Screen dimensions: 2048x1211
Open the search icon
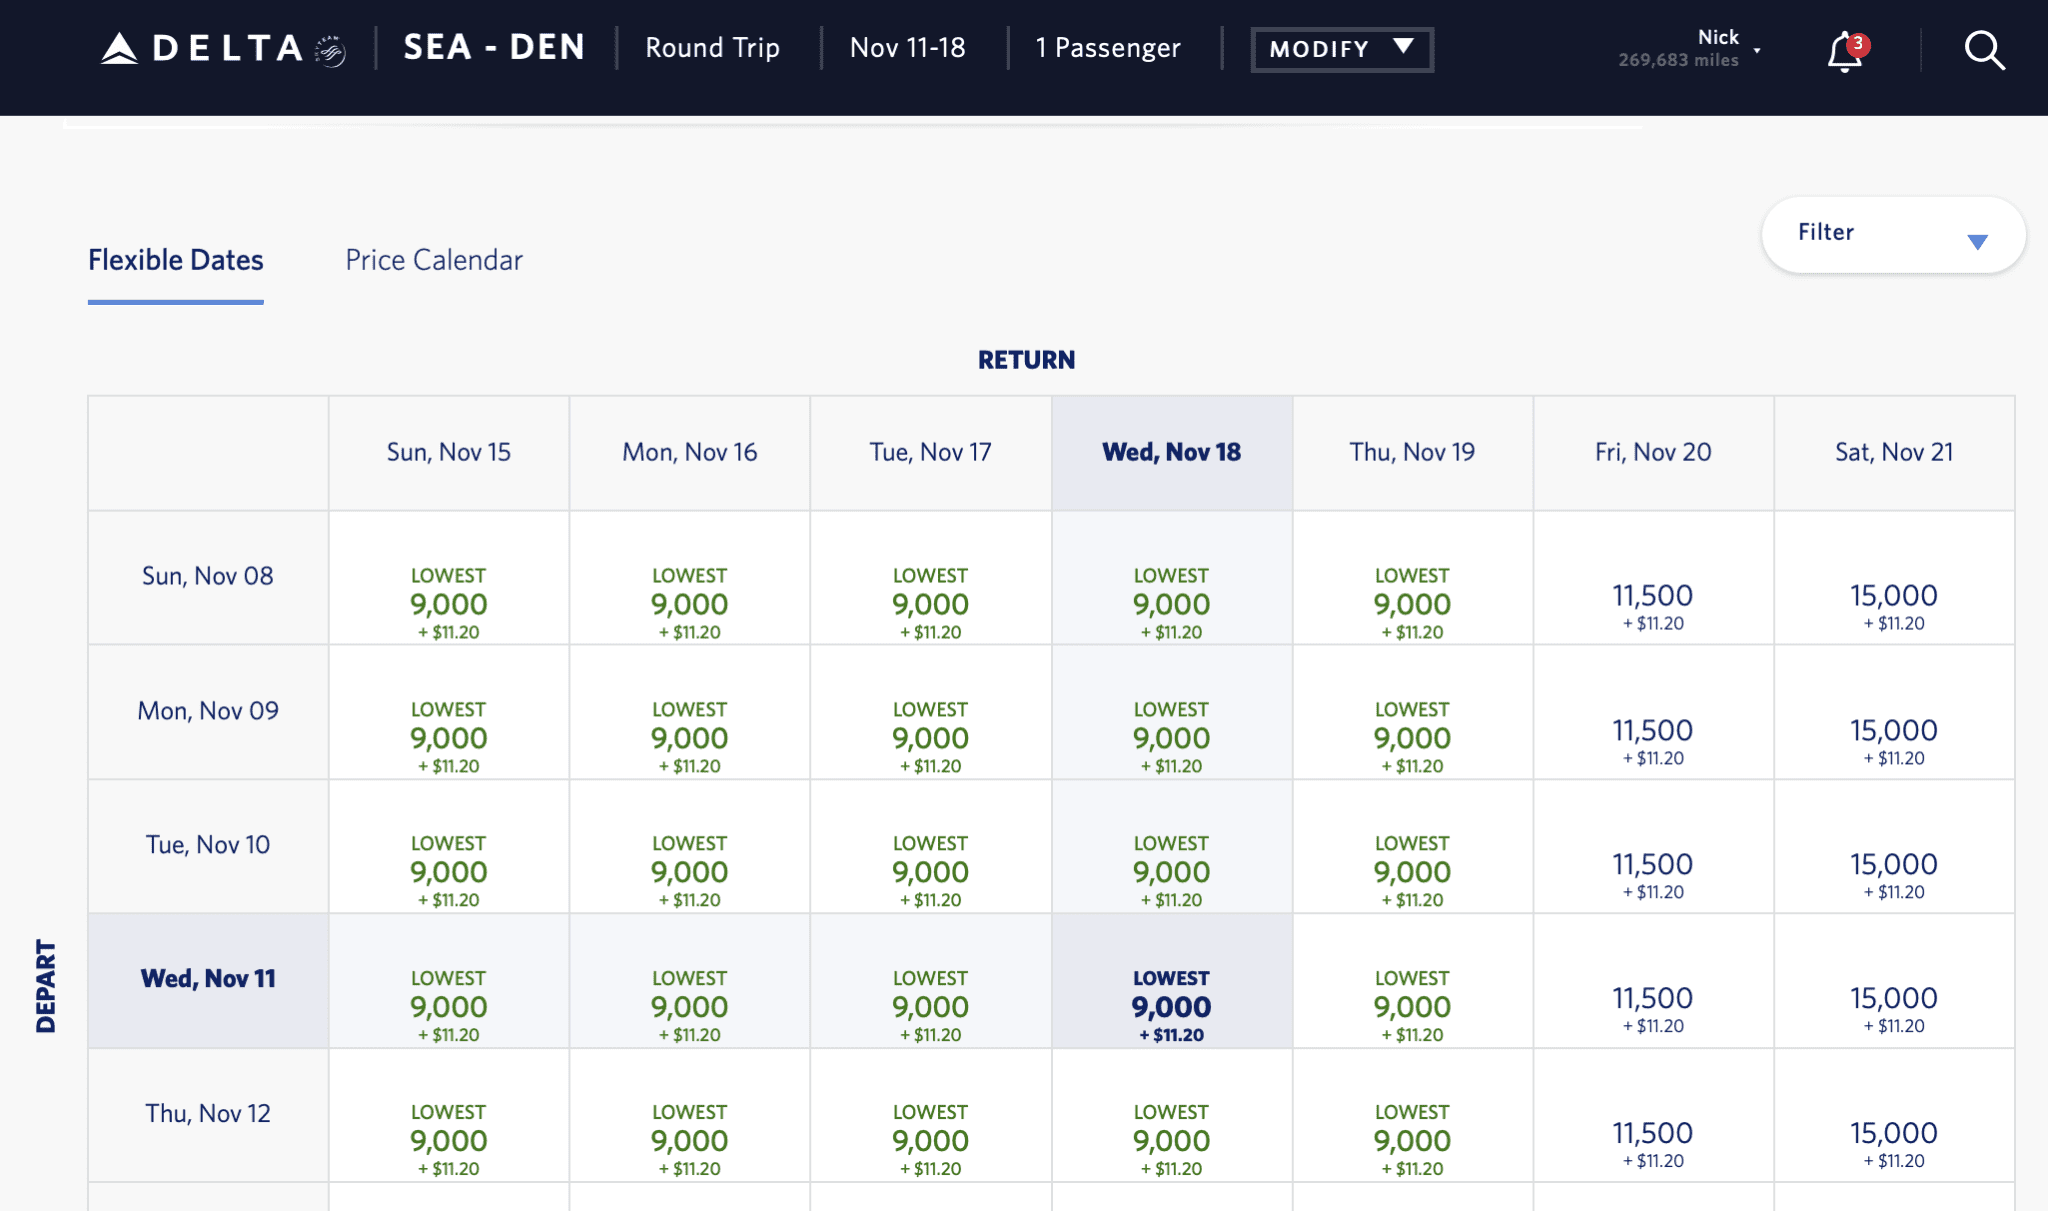pos(1983,50)
